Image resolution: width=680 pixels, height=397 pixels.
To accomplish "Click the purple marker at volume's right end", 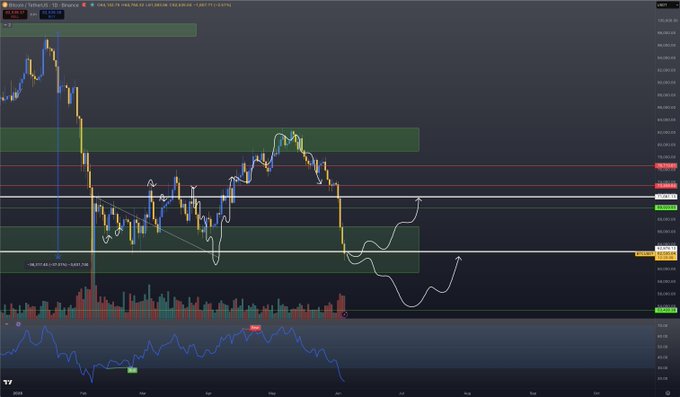I will tap(345, 314).
